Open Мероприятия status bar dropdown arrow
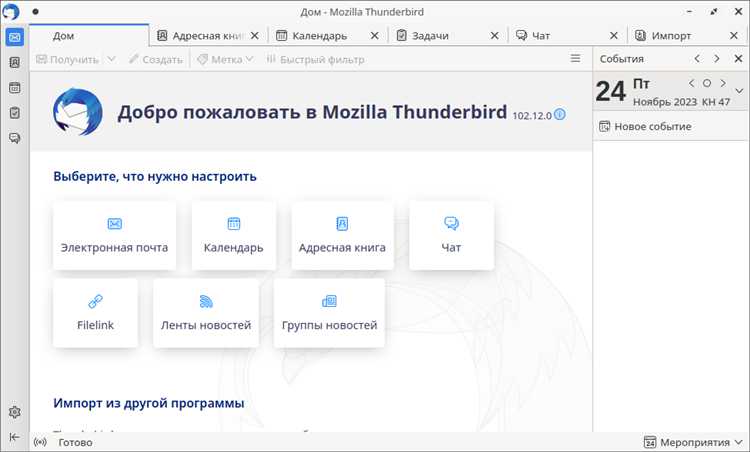The width and height of the screenshot is (750, 452). tap(739, 442)
